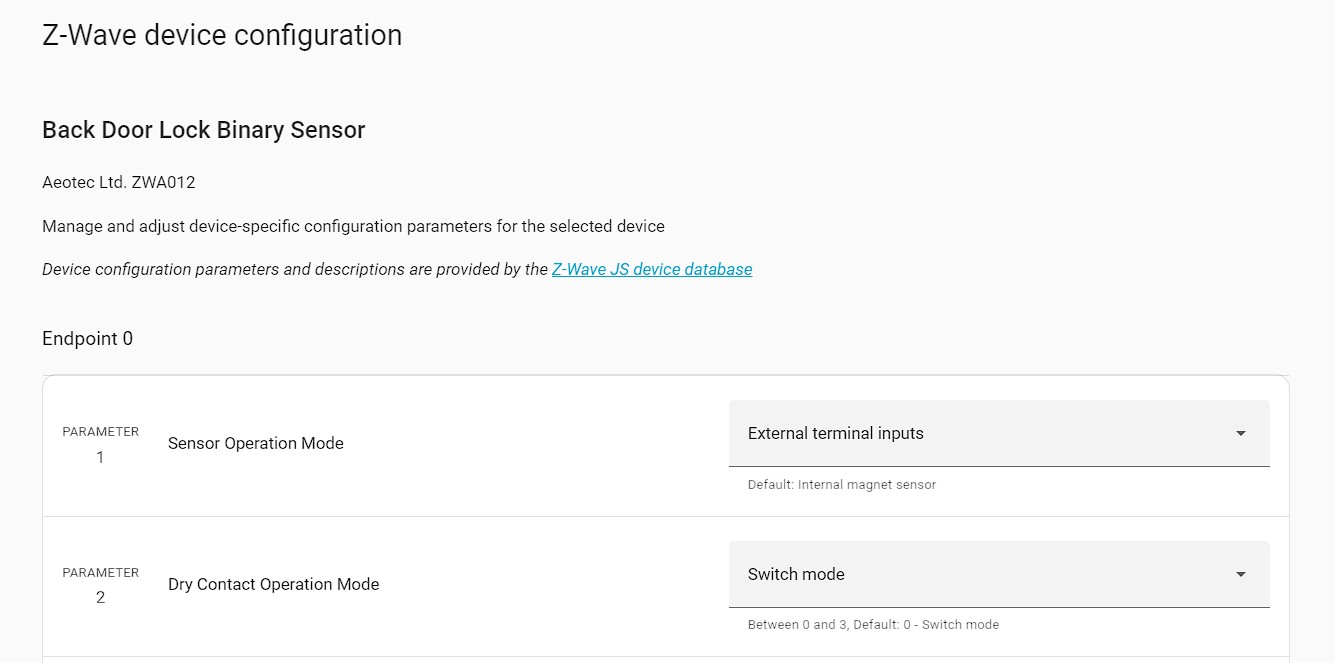This screenshot has width=1335, height=663.
Task: Open the Sensor Operation Mode dropdown
Action: tap(998, 433)
